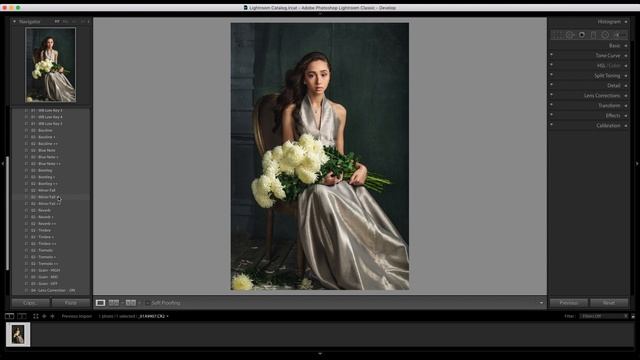Go forward using the right arrow
640x360 pixels.
tap(52, 316)
